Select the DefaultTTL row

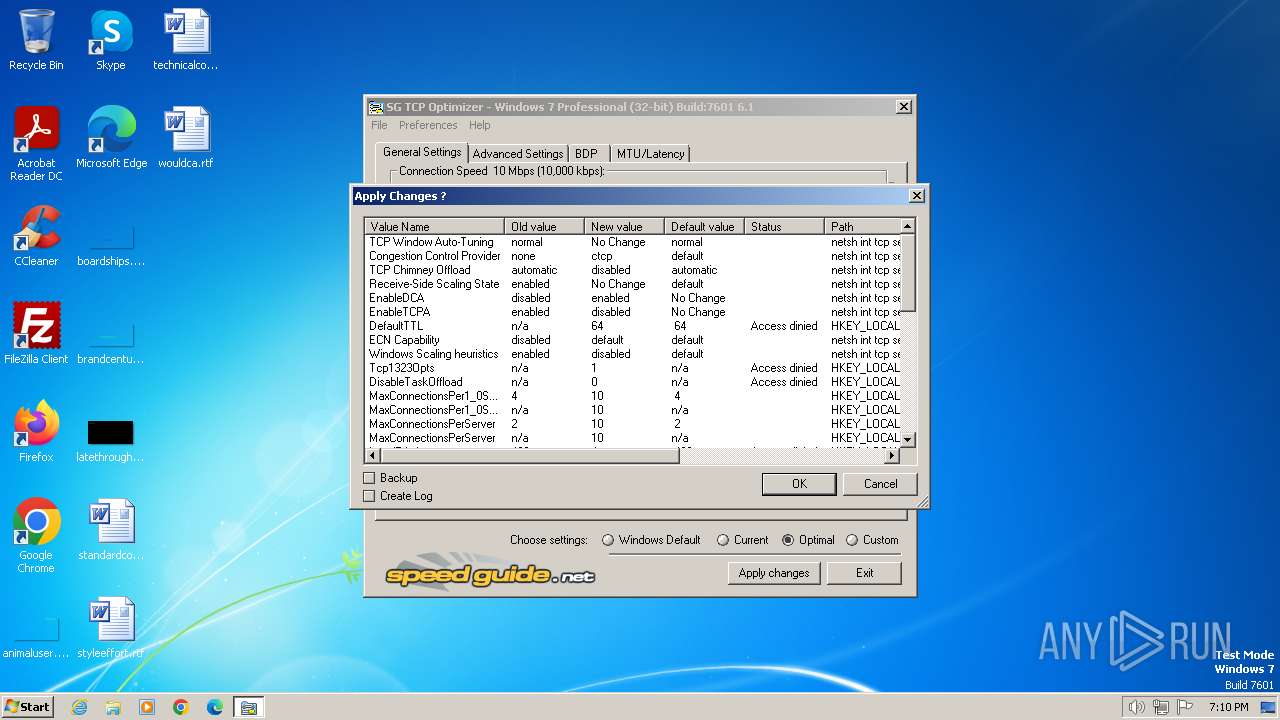coord(633,326)
